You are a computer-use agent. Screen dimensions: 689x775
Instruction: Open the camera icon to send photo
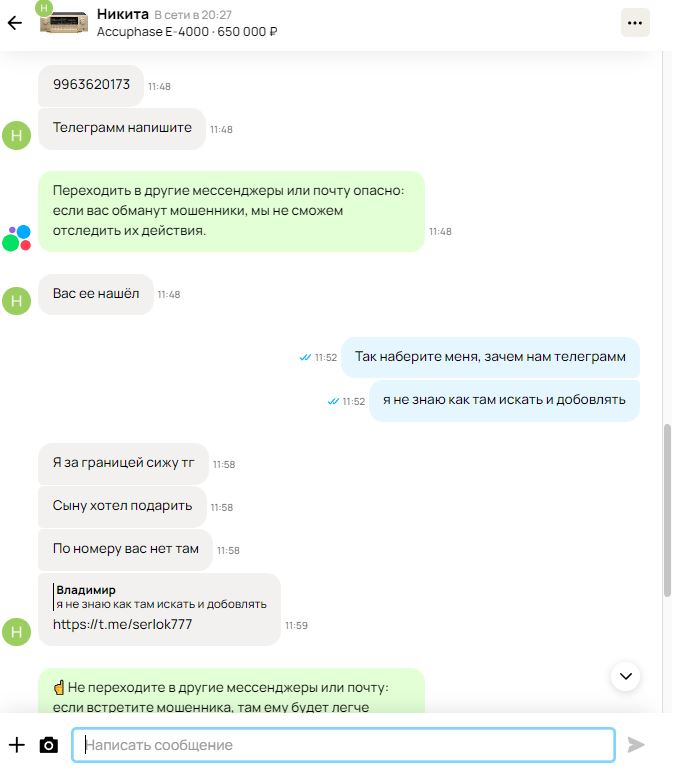tap(48, 745)
